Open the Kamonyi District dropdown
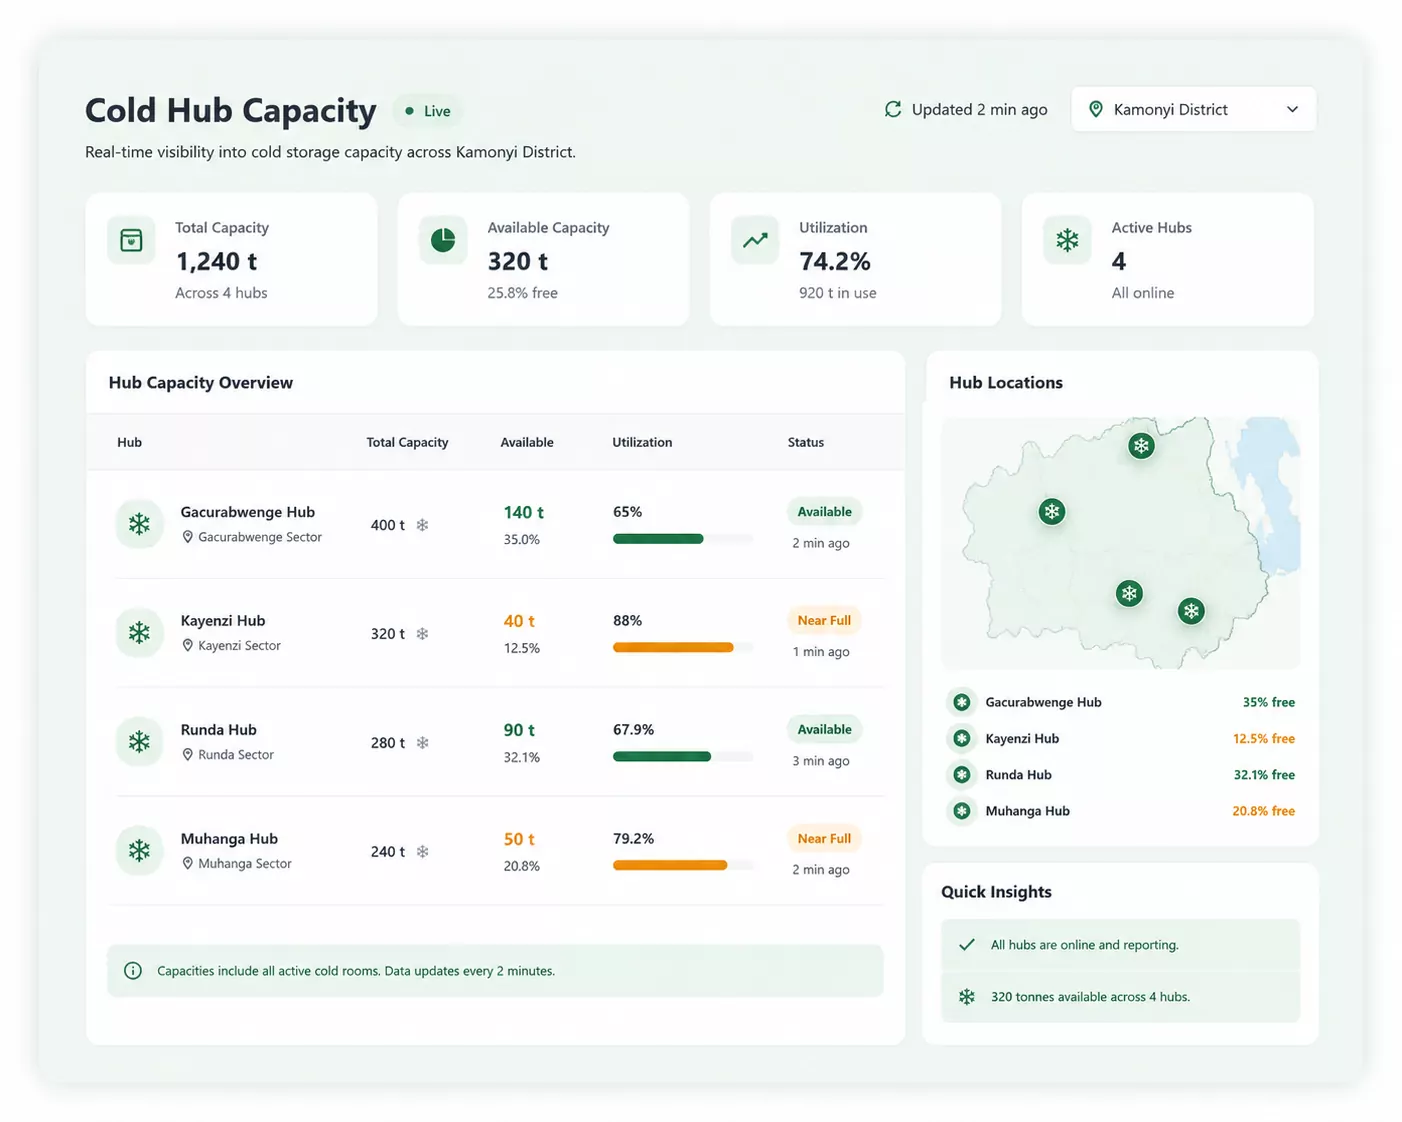Viewport: 1402px width, 1122px height. [1193, 109]
